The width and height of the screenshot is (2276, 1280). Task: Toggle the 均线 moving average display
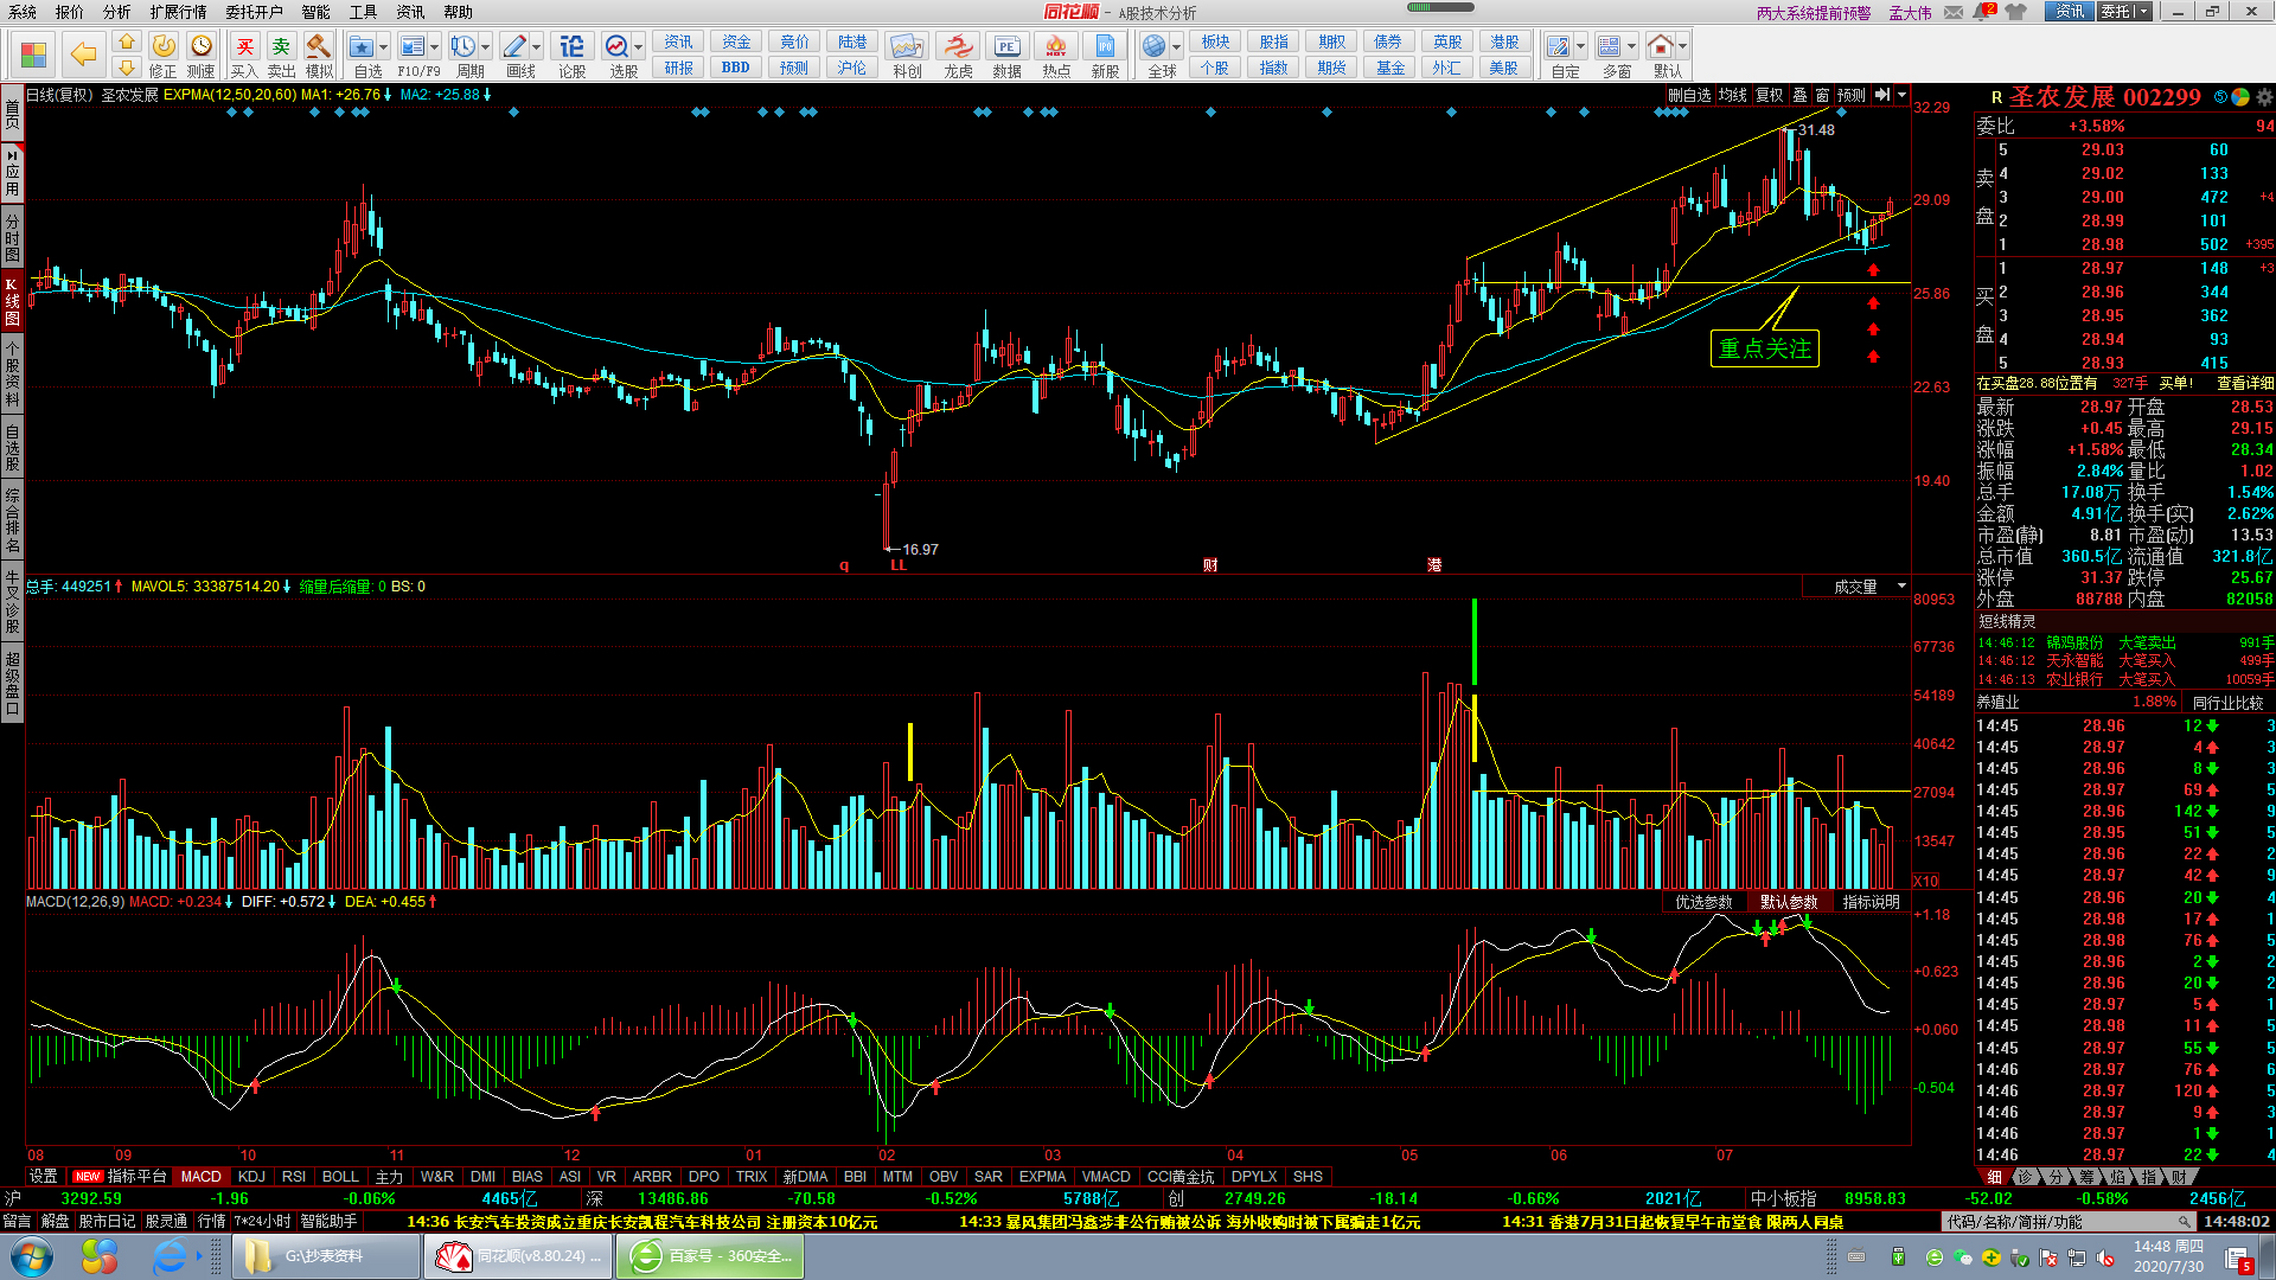pyautogui.click(x=1732, y=95)
